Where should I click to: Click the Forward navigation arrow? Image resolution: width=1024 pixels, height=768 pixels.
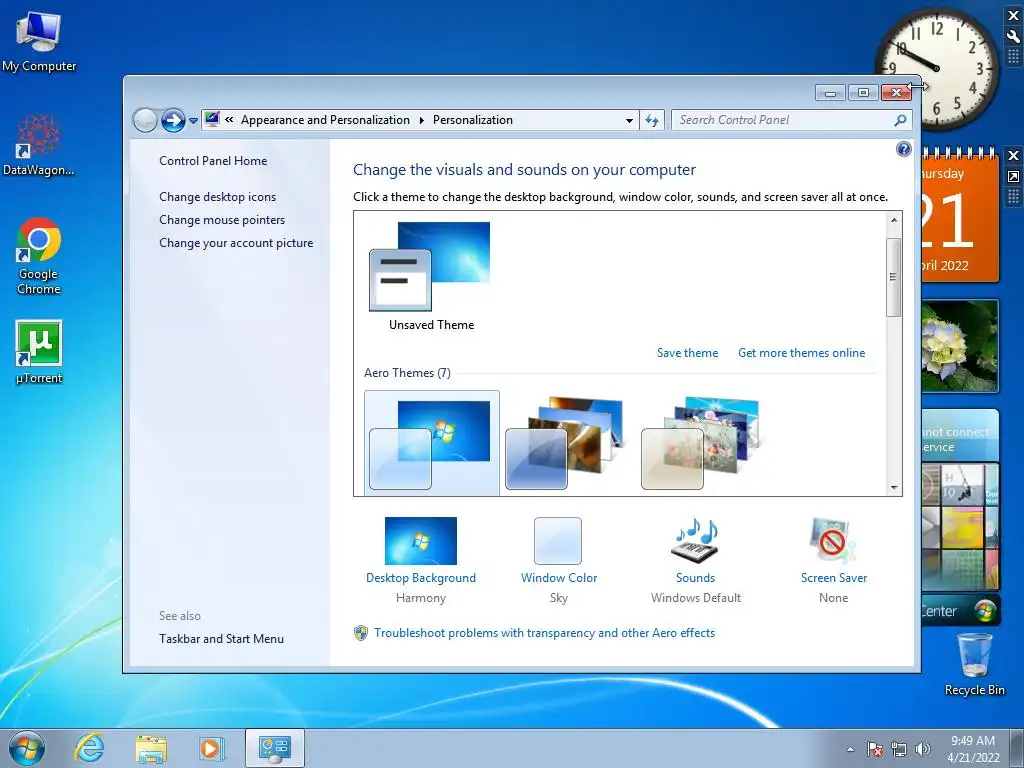pyautogui.click(x=173, y=120)
